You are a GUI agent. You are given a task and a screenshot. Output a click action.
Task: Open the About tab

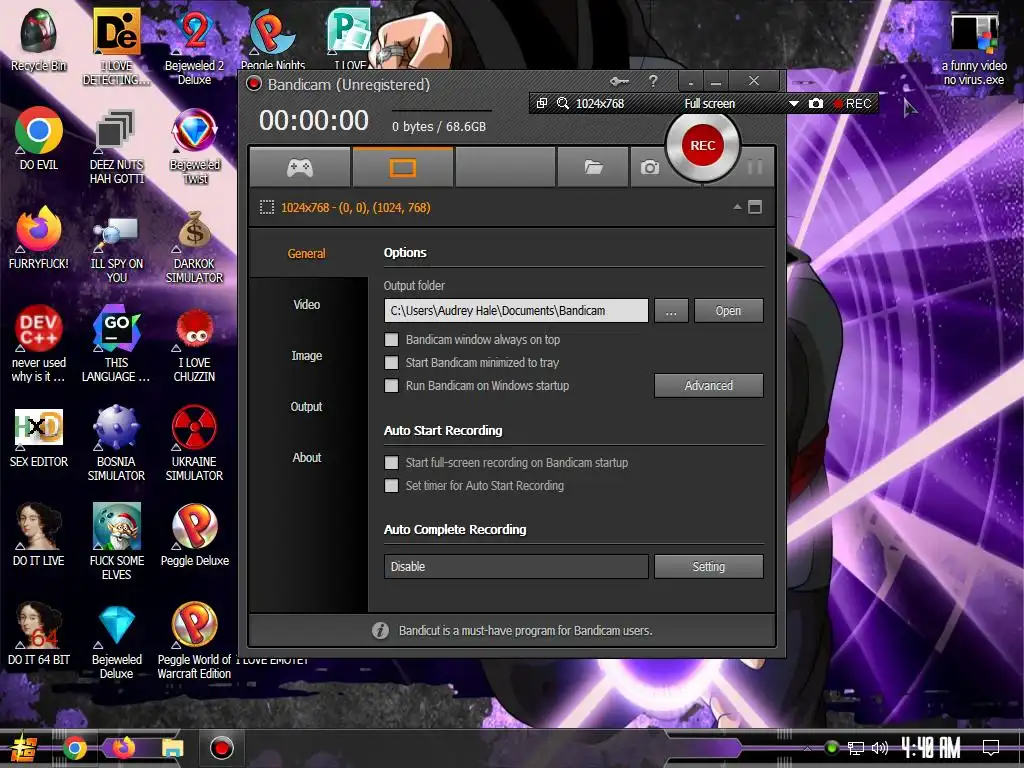pos(307,457)
